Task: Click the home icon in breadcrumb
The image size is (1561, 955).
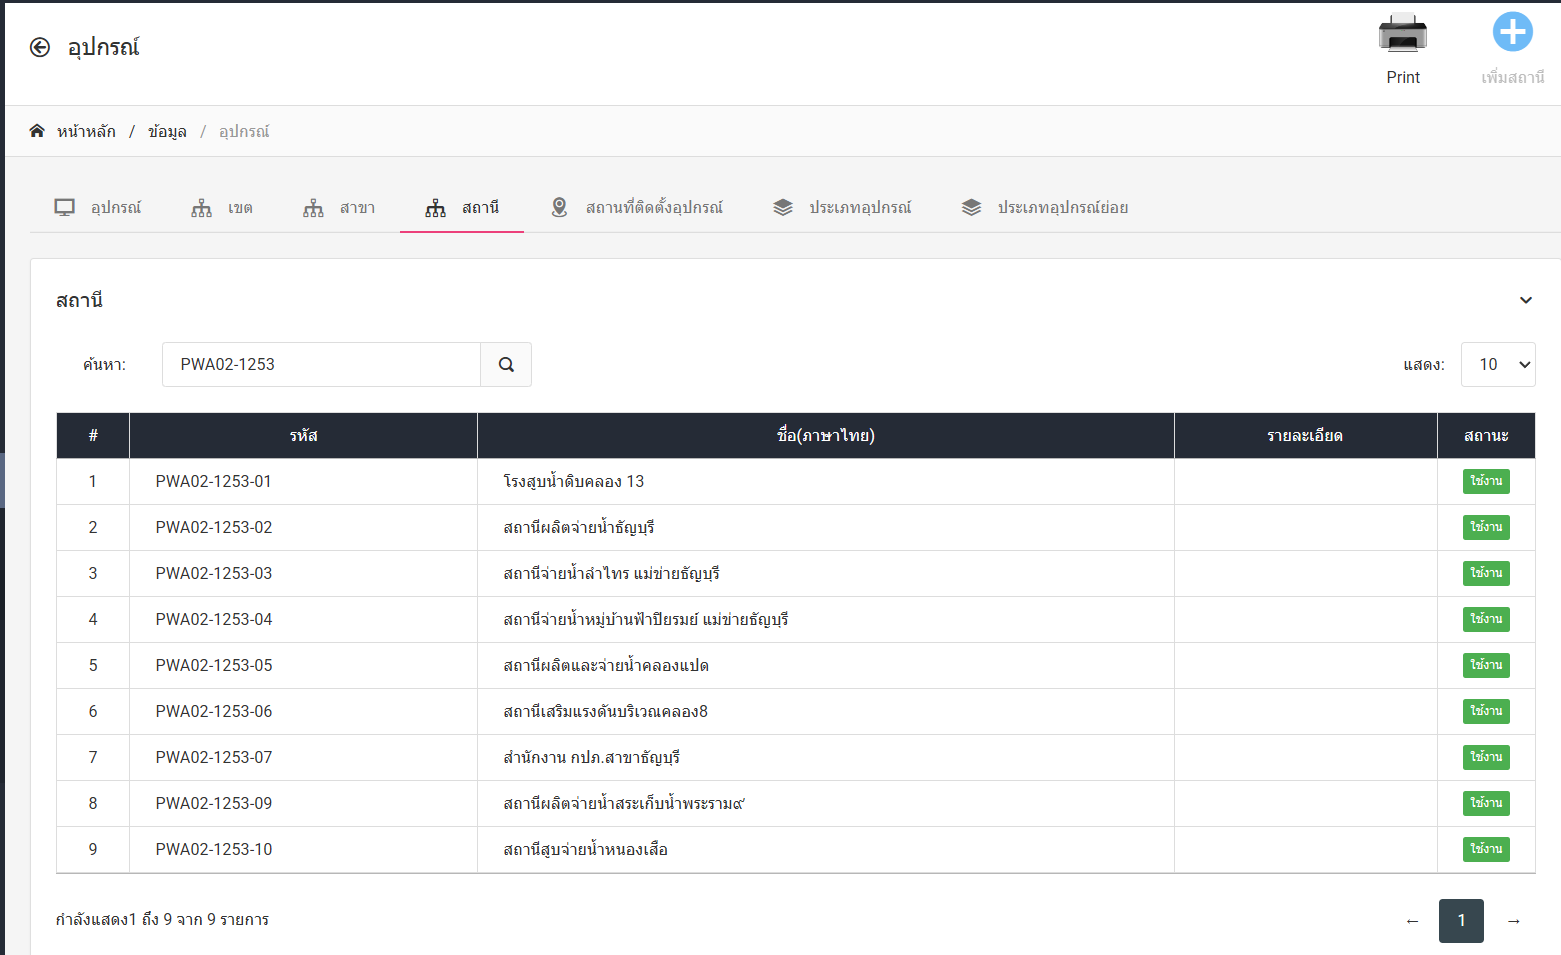Action: pos(37,131)
